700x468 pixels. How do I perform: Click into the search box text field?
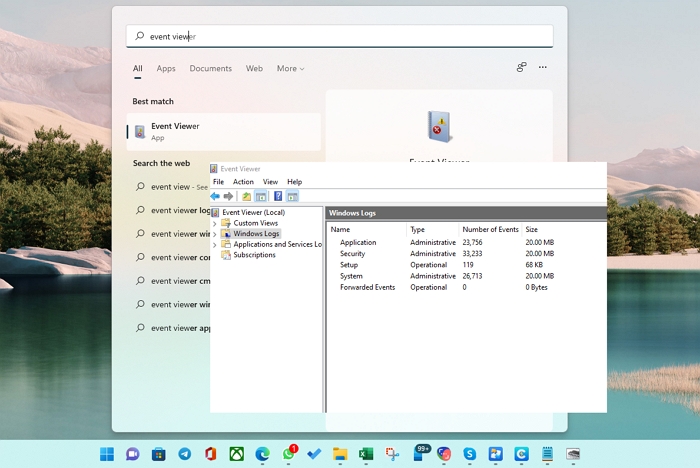click(340, 36)
